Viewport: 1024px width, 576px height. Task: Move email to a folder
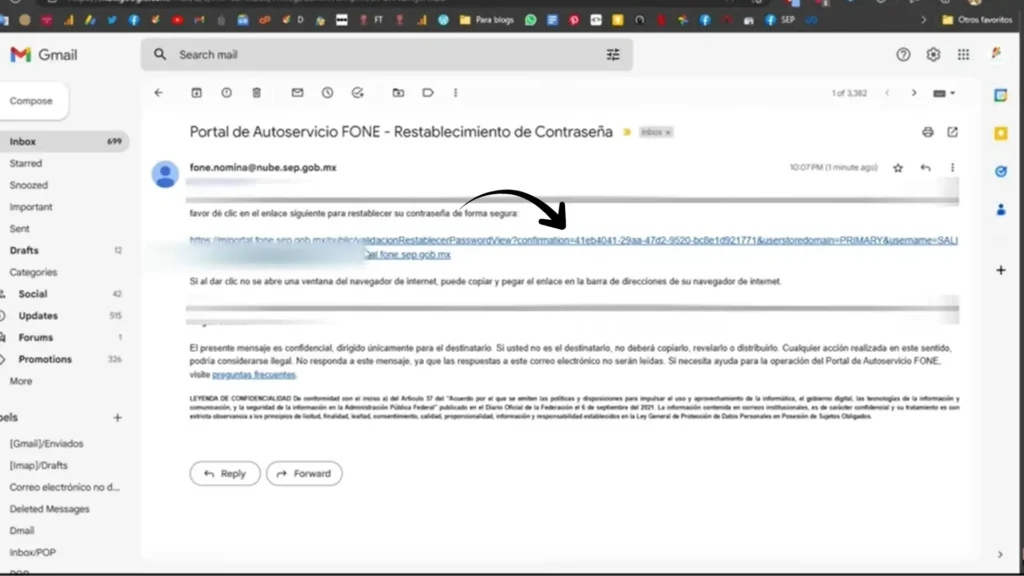[x=398, y=93]
